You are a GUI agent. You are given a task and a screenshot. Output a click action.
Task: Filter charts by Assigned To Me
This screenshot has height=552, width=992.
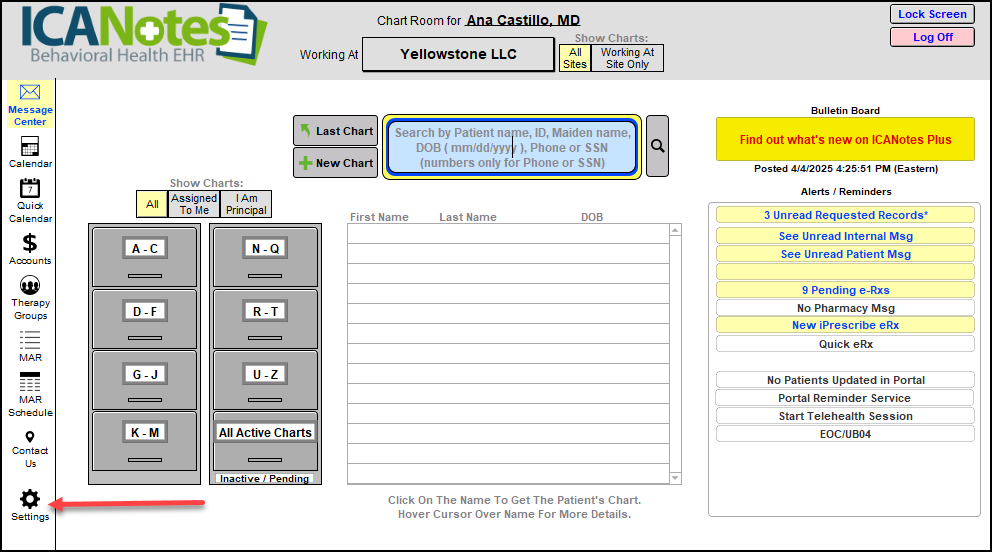[x=194, y=204]
